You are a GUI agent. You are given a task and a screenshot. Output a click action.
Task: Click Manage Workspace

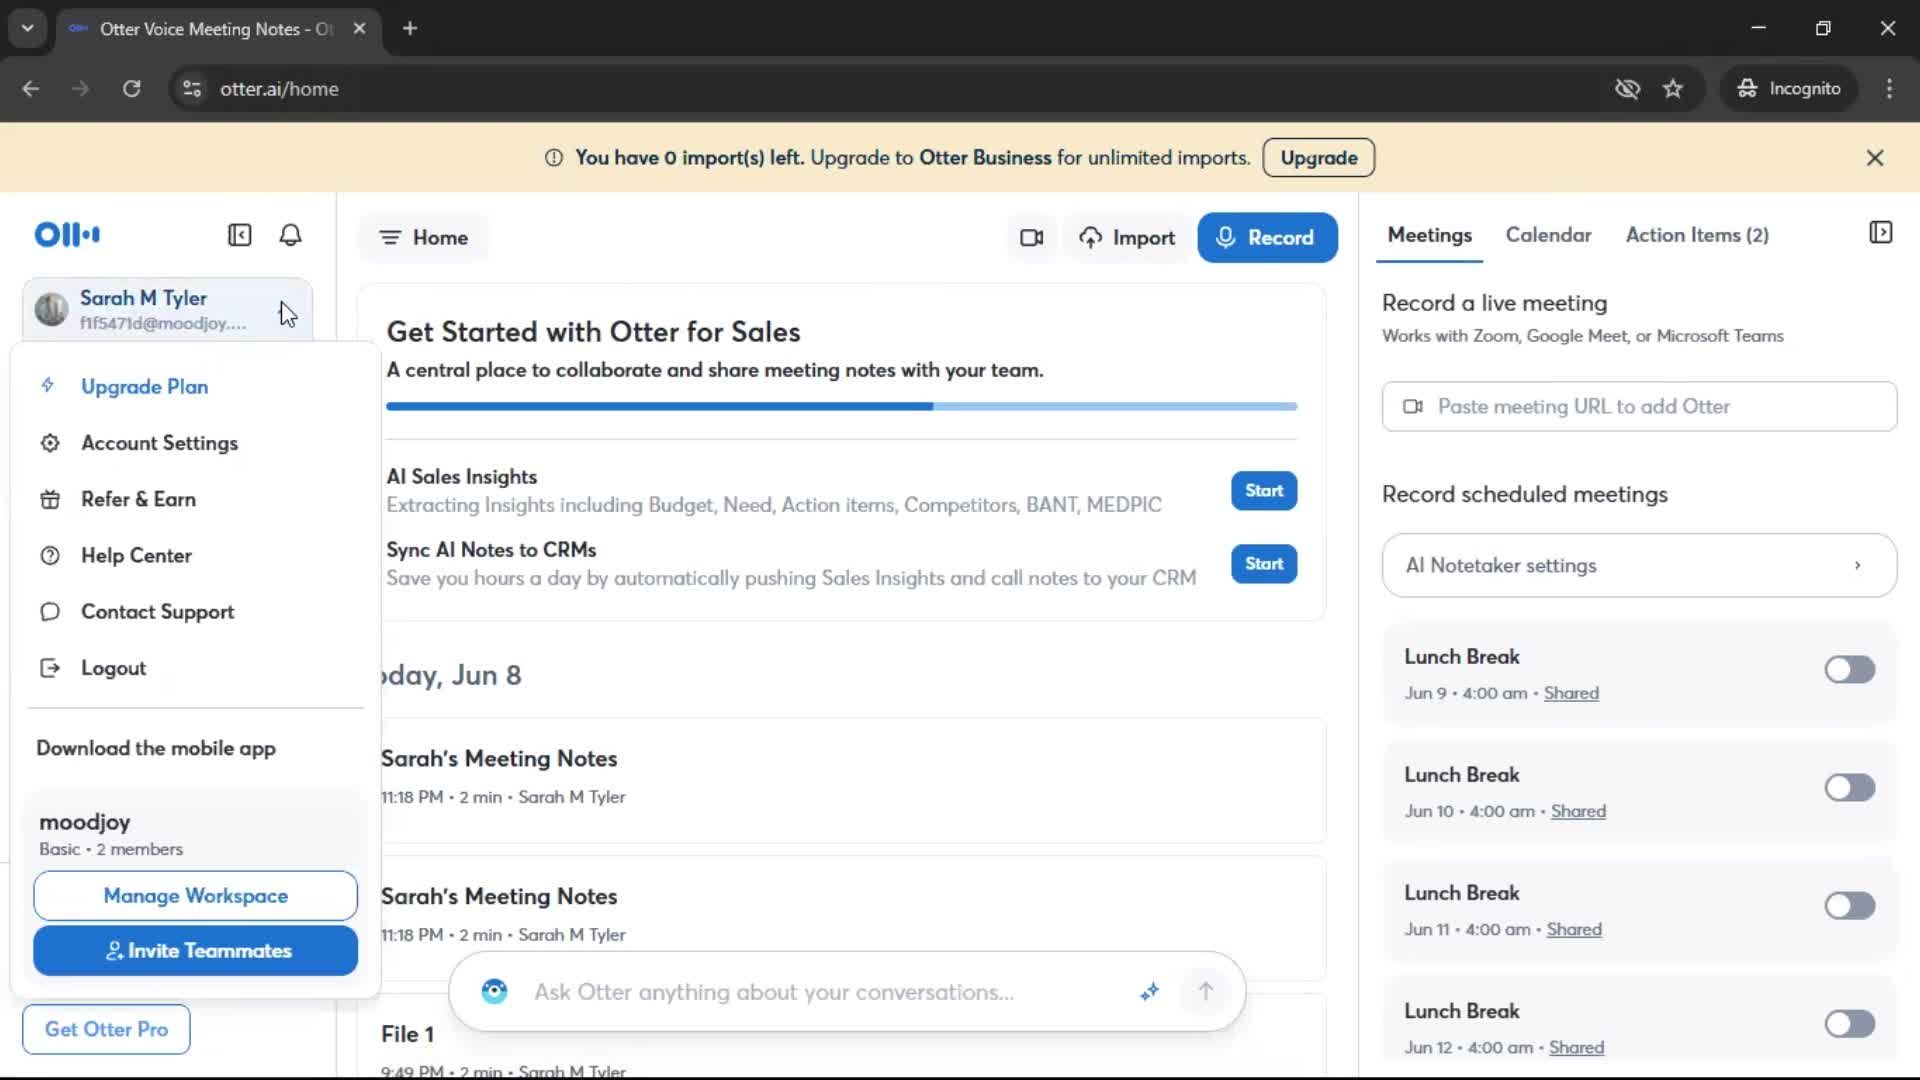[195, 896]
